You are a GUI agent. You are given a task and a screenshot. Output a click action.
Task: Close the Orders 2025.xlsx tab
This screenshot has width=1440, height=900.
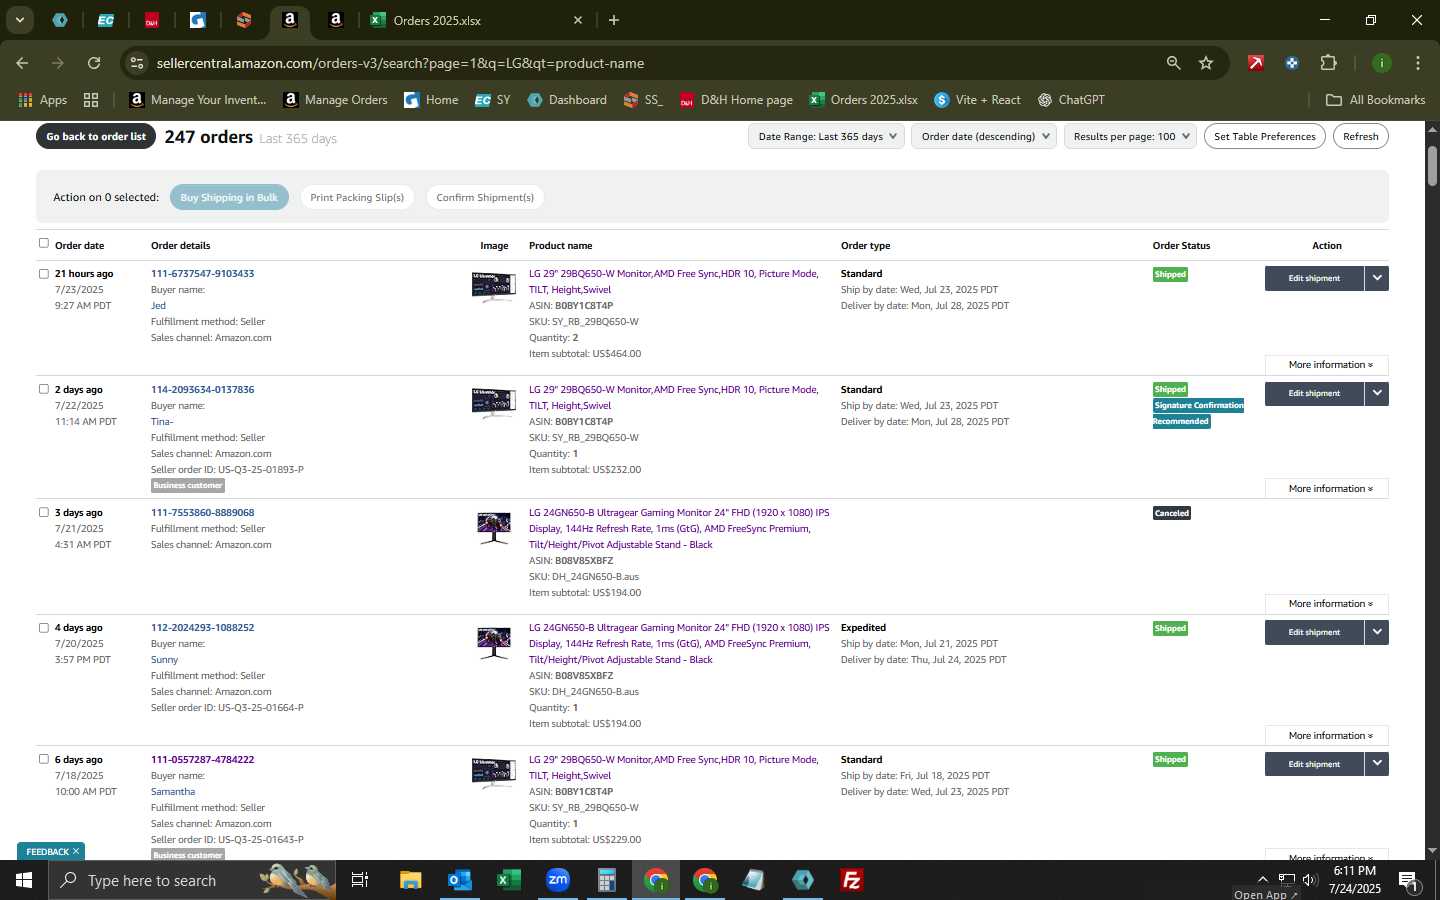[x=577, y=20]
